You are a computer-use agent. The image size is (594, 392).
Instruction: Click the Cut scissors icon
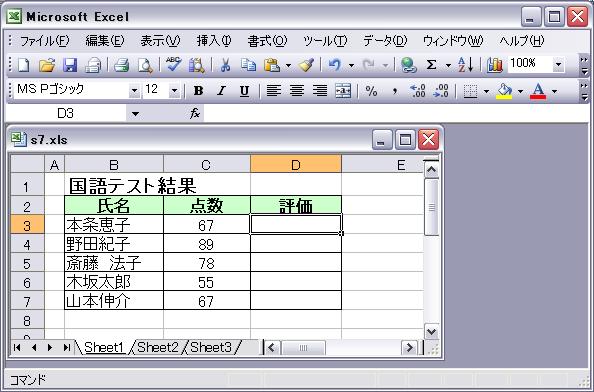coord(225,65)
